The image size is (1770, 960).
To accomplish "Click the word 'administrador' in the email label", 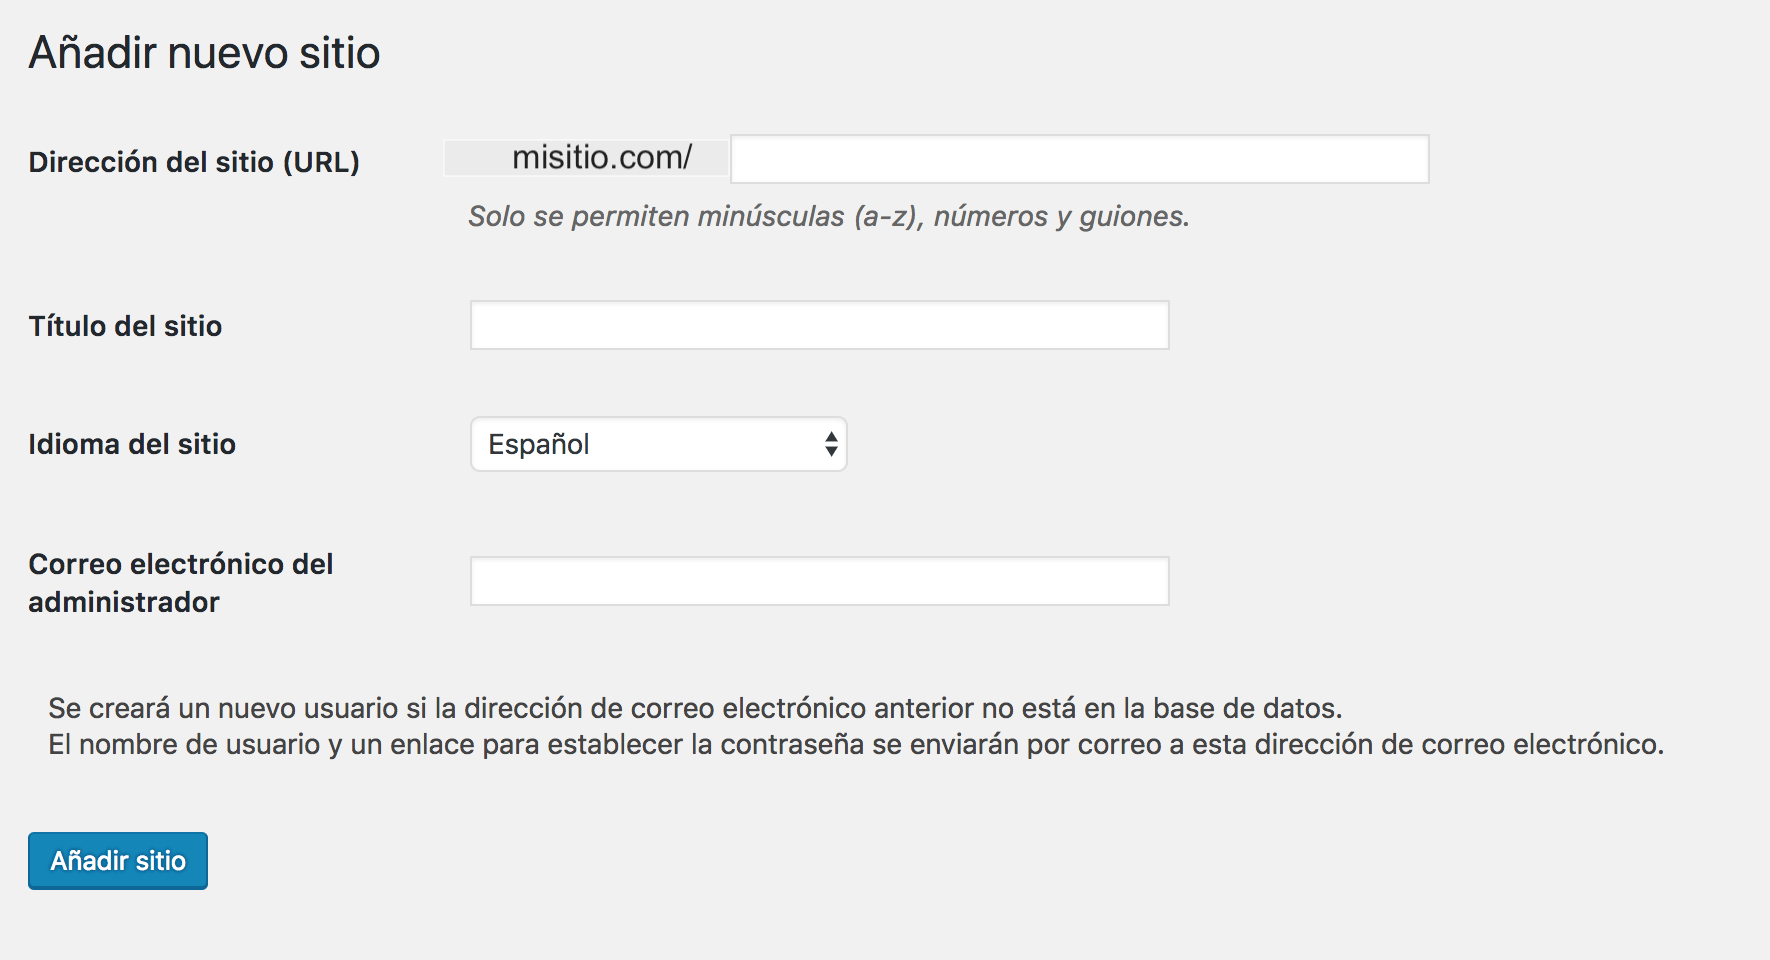I will [x=124, y=602].
